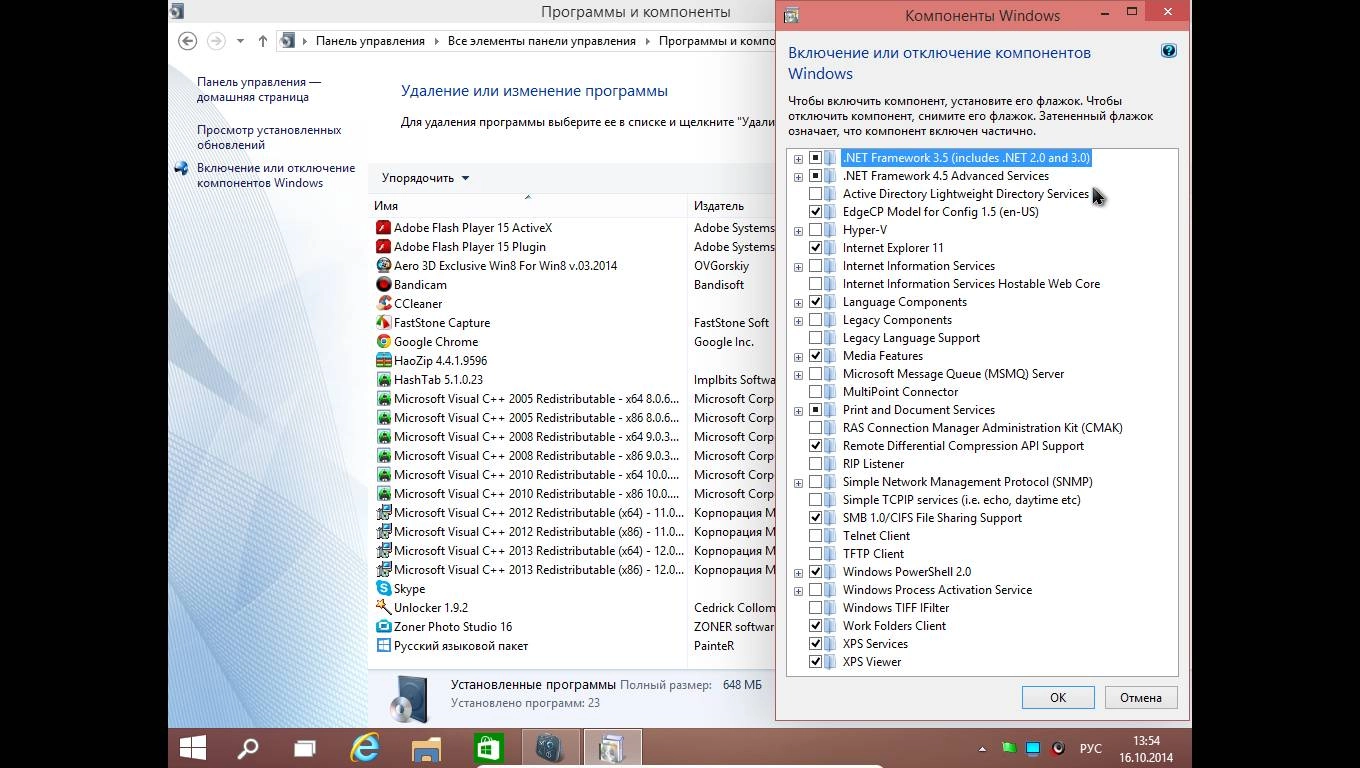Enable the Telnet Client checkbox

[816, 536]
